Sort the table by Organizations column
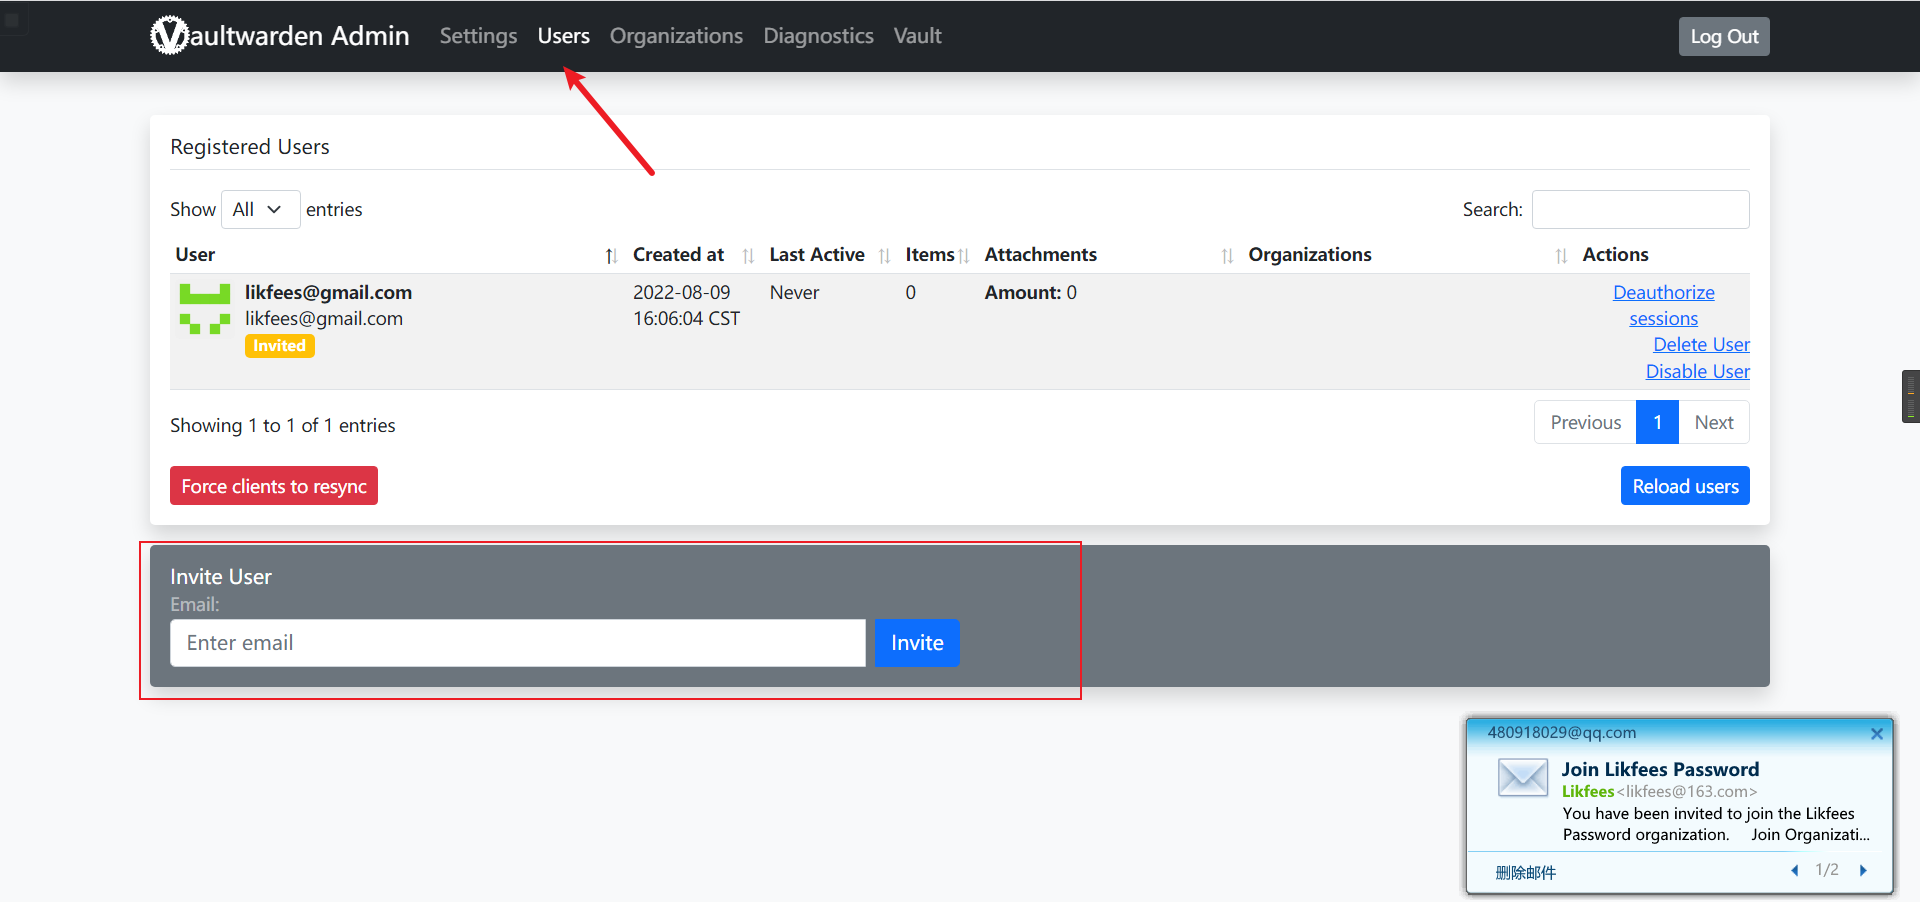This screenshot has height=902, width=1920. [x=1309, y=255]
